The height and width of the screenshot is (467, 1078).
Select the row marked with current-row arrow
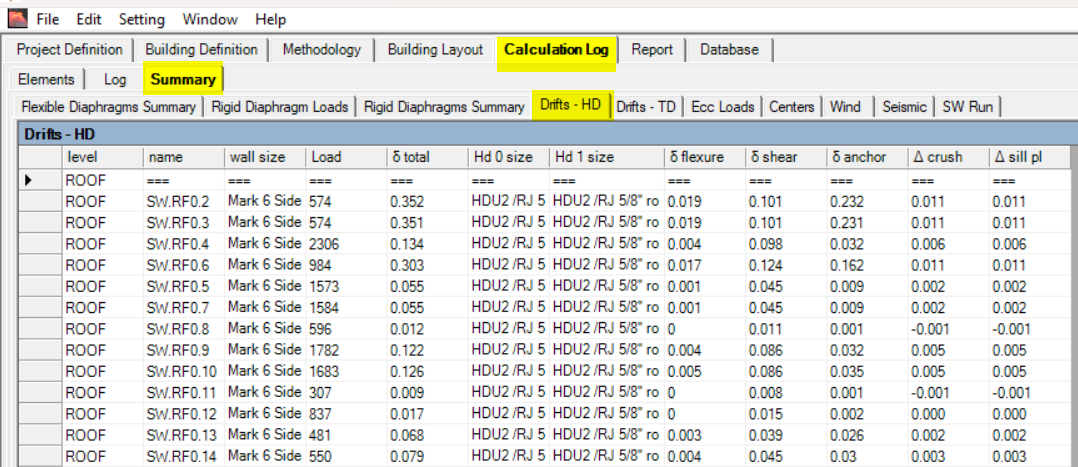tap(40, 180)
